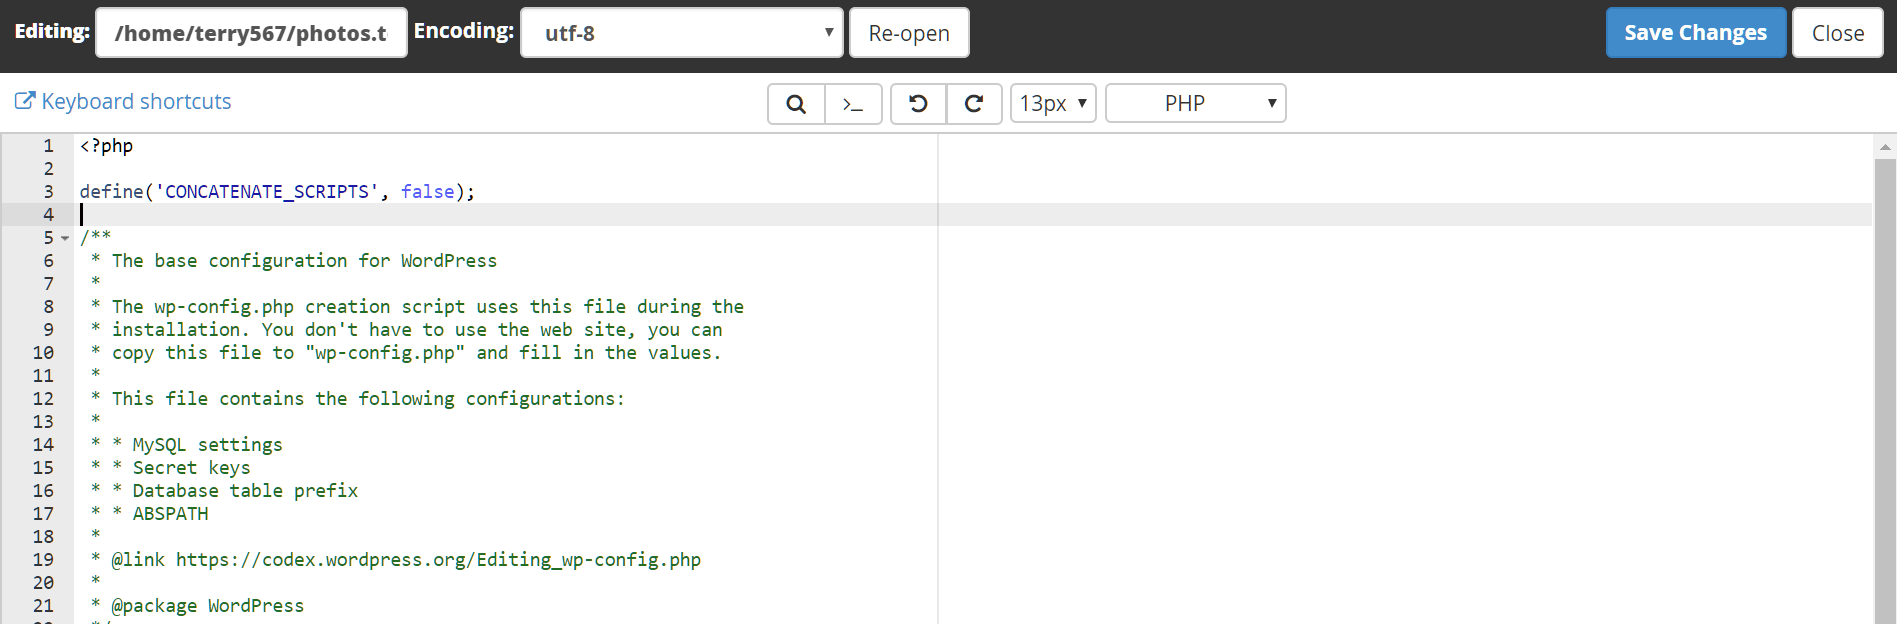Open the command-line prompt toolbar icon
Screen dimensions: 1897x624
[x=853, y=104]
